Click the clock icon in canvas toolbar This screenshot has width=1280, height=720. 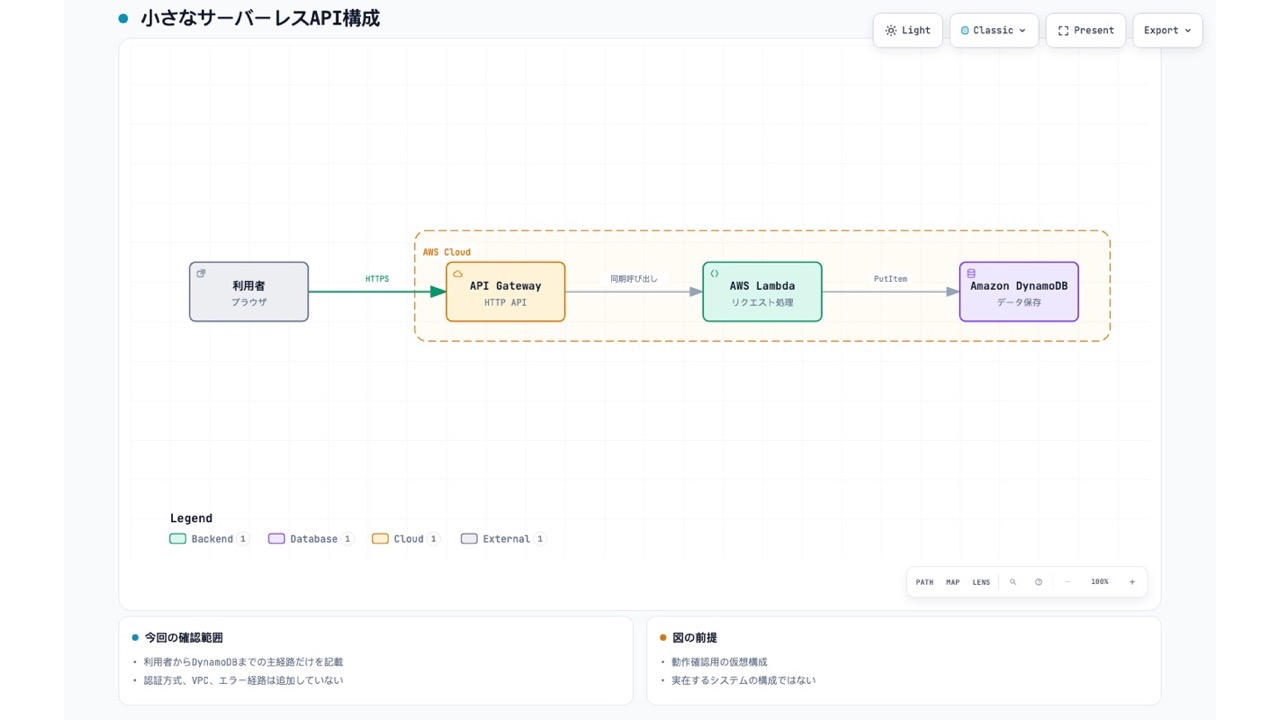1038,582
